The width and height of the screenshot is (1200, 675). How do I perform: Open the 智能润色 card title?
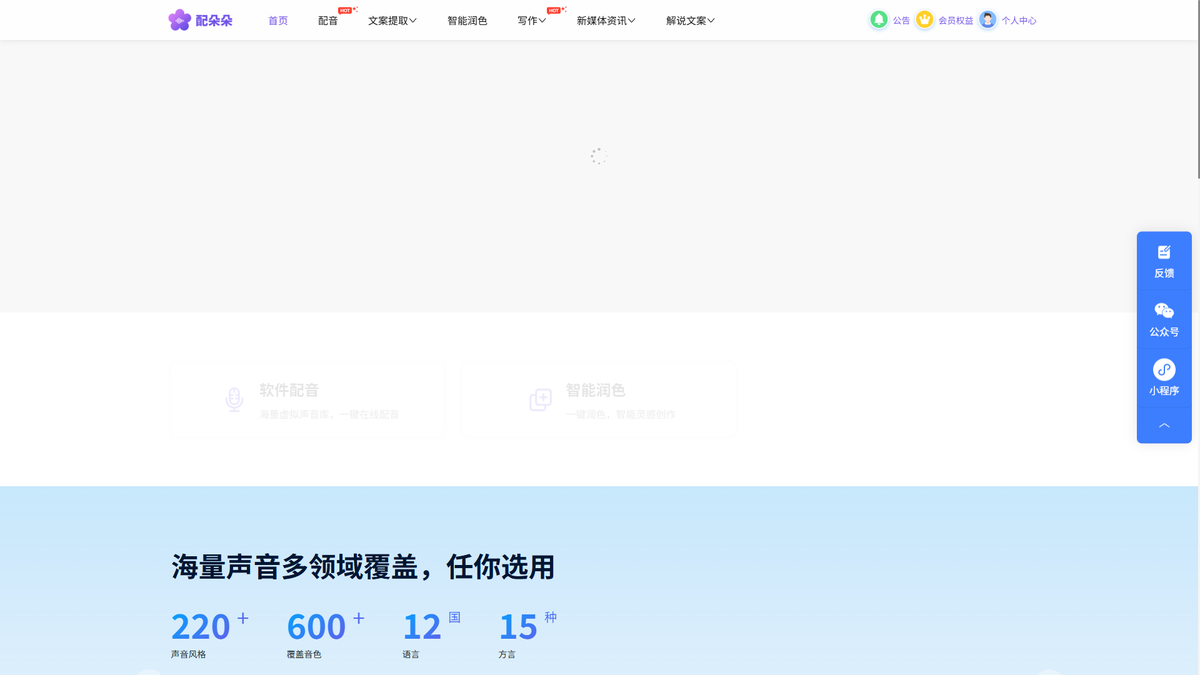[x=595, y=390]
